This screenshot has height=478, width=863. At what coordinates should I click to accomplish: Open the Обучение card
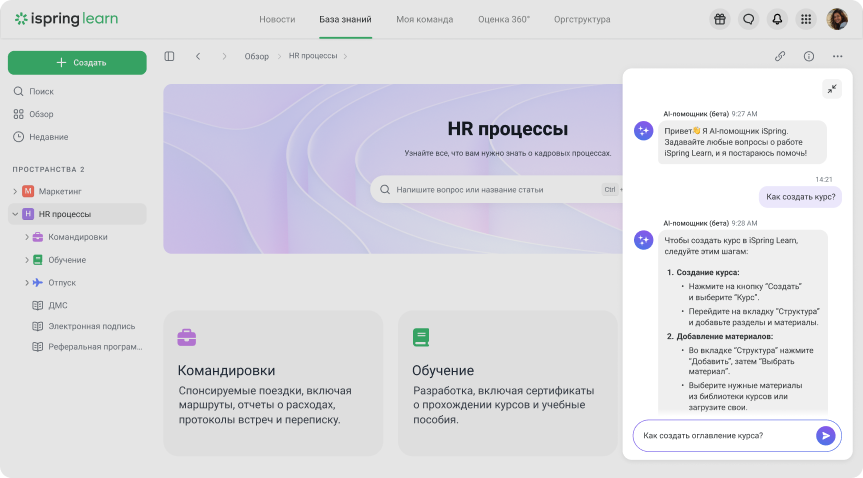click(507, 383)
